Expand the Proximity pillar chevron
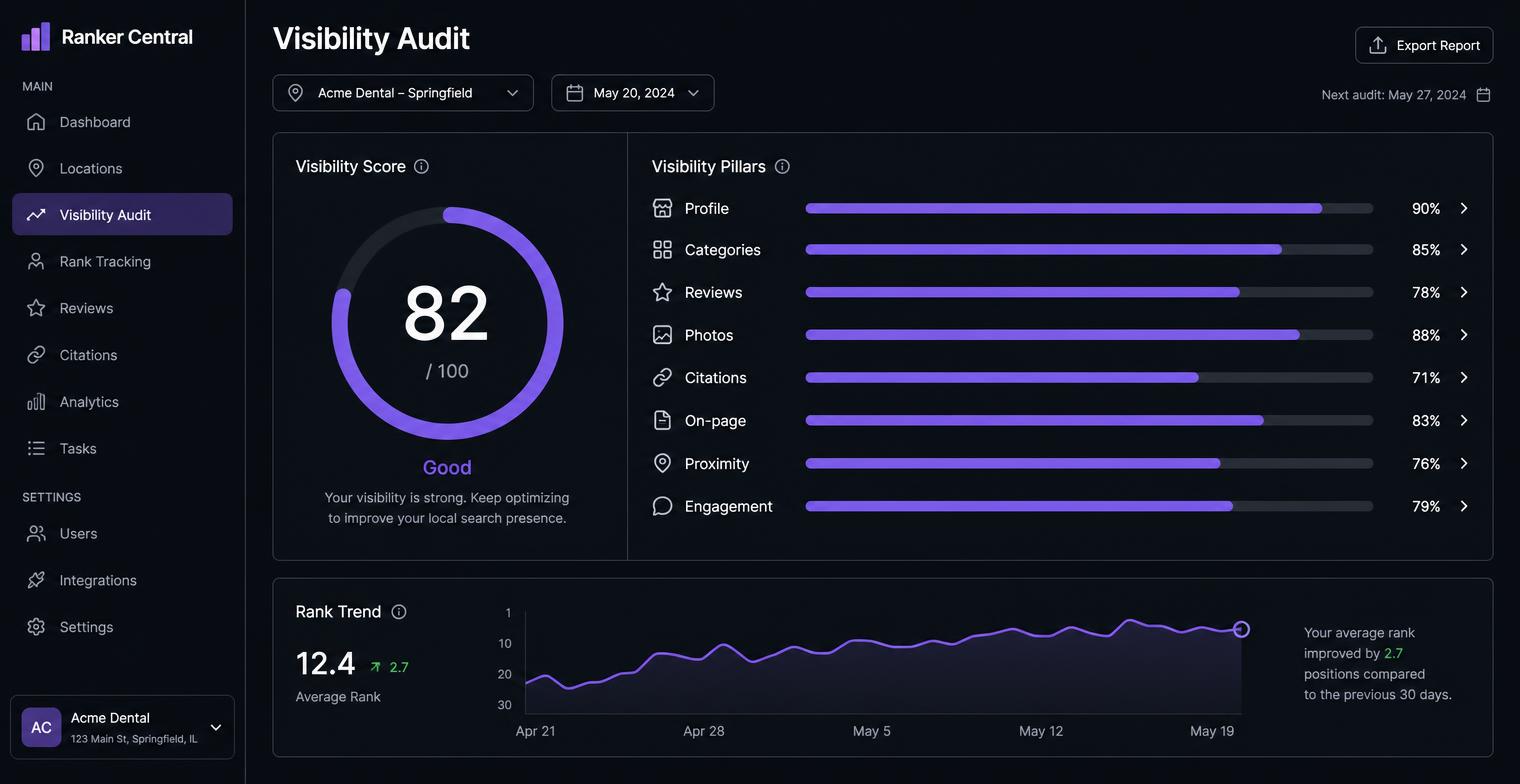The image size is (1520, 784). (x=1464, y=463)
